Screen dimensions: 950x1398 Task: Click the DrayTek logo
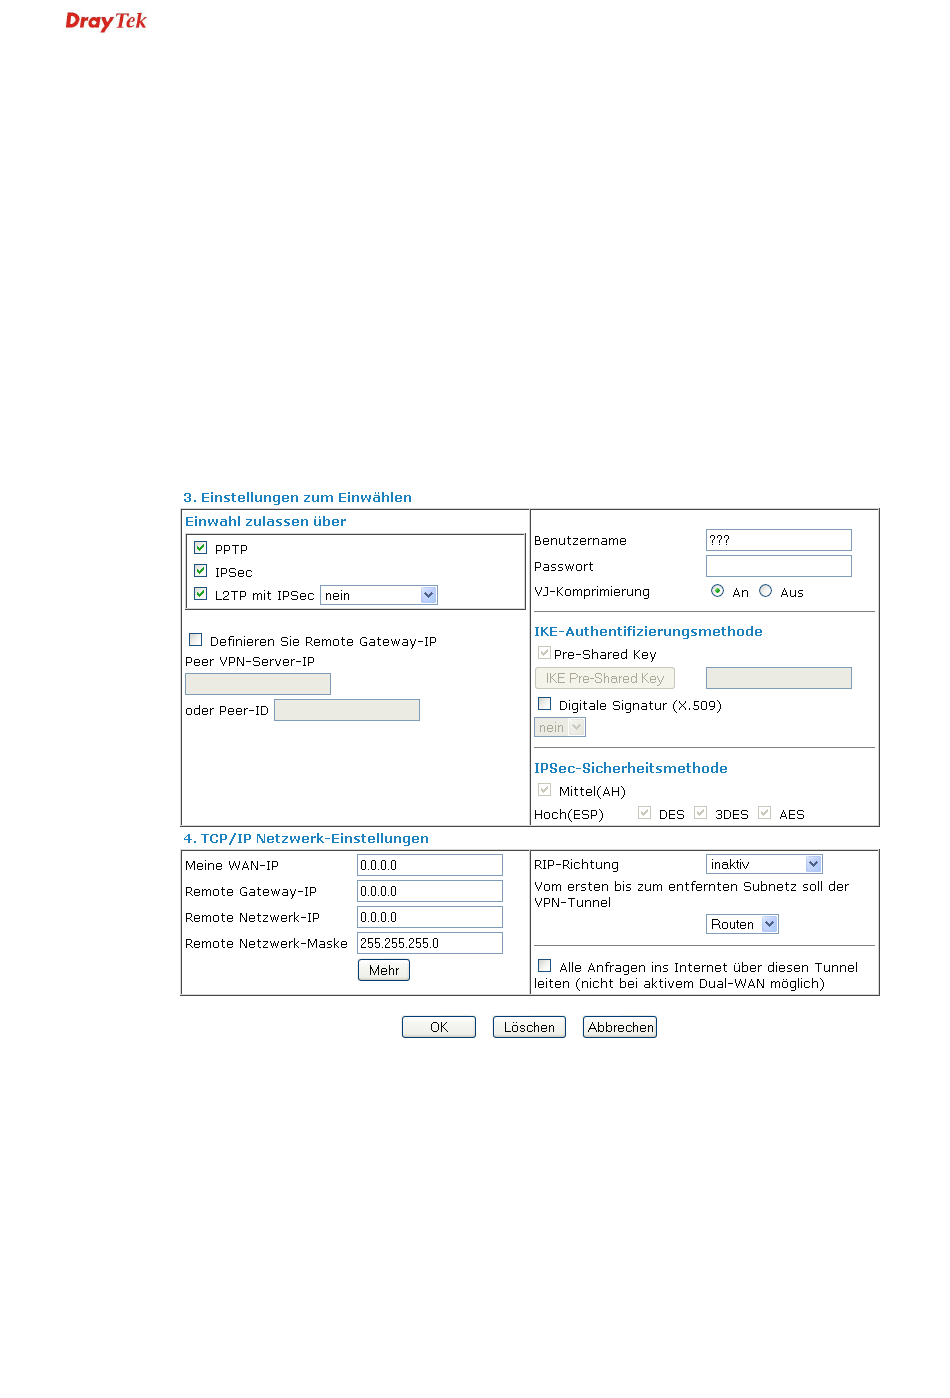pos(106,21)
